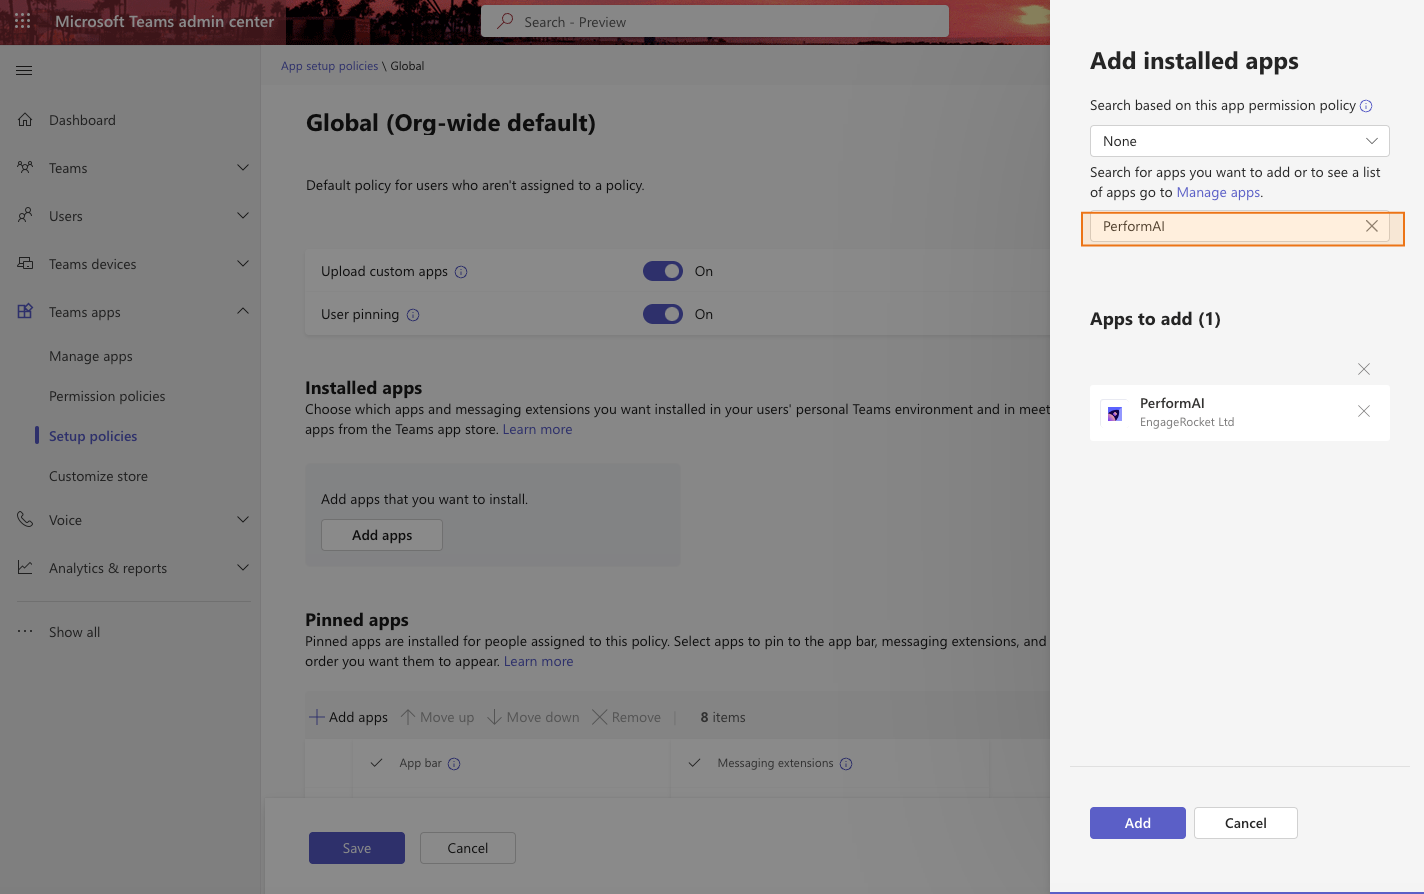Open Permission policies in sidebar
Screen dimensions: 1424x894
point(107,396)
